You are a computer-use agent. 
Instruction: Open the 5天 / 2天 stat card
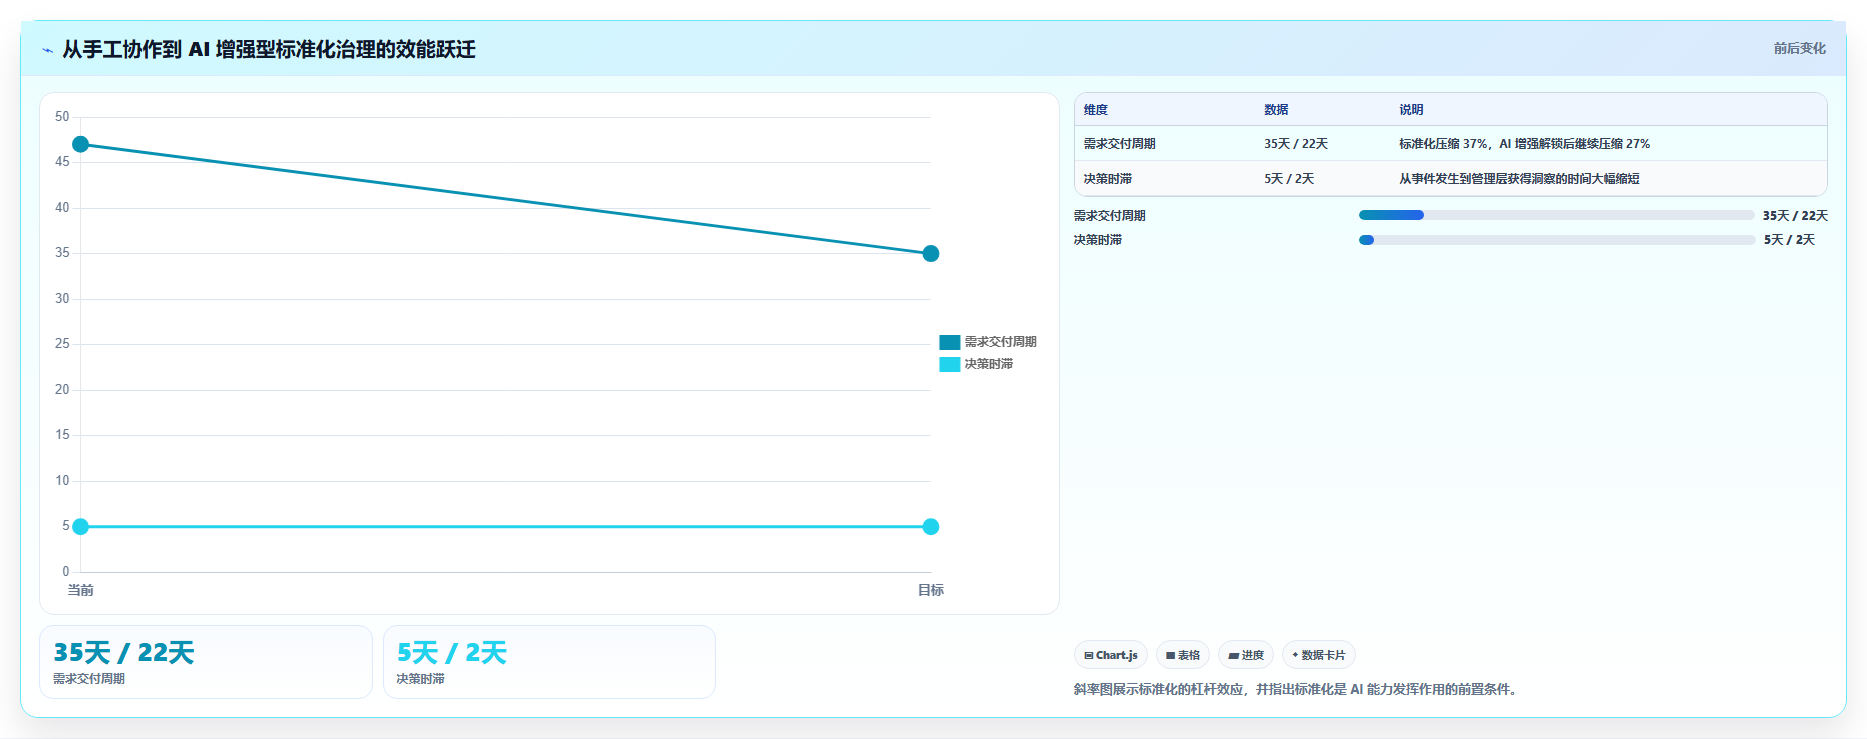pyautogui.click(x=549, y=662)
